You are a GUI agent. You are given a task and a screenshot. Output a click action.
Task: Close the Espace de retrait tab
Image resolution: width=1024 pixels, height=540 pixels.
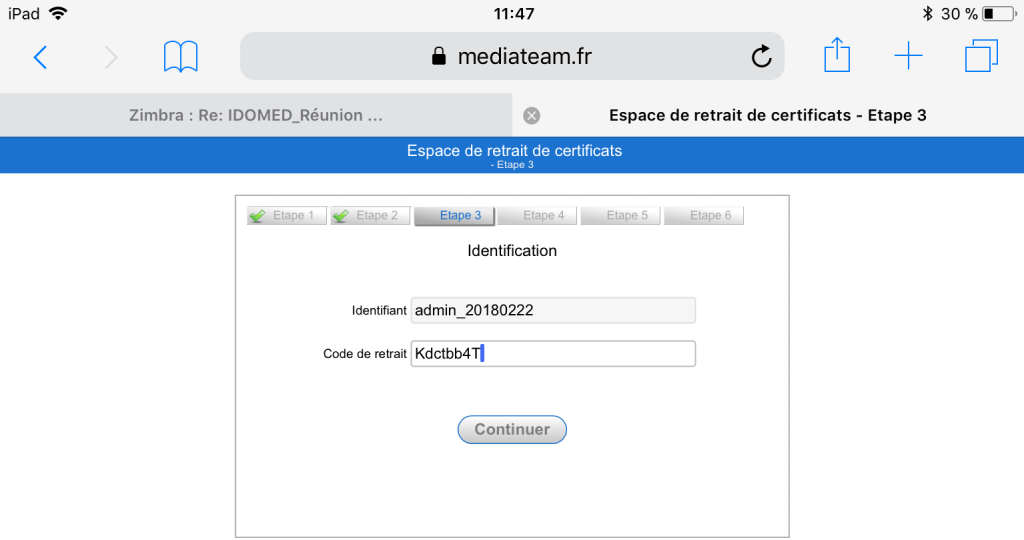pos(532,116)
